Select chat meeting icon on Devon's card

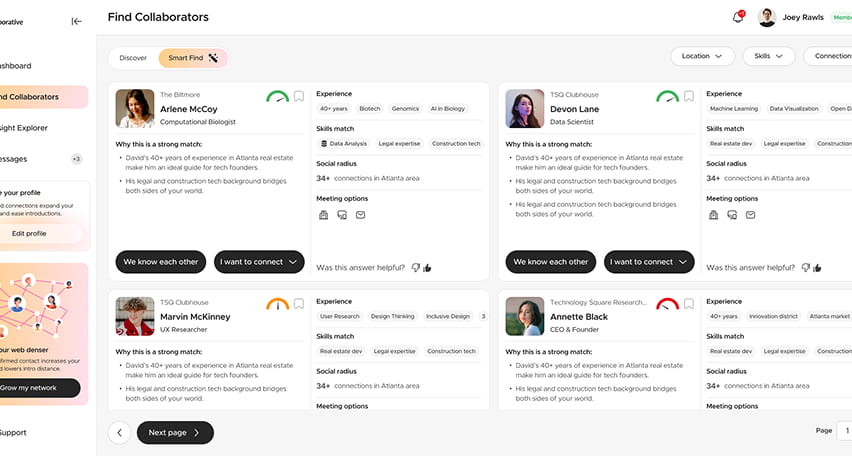(732, 215)
